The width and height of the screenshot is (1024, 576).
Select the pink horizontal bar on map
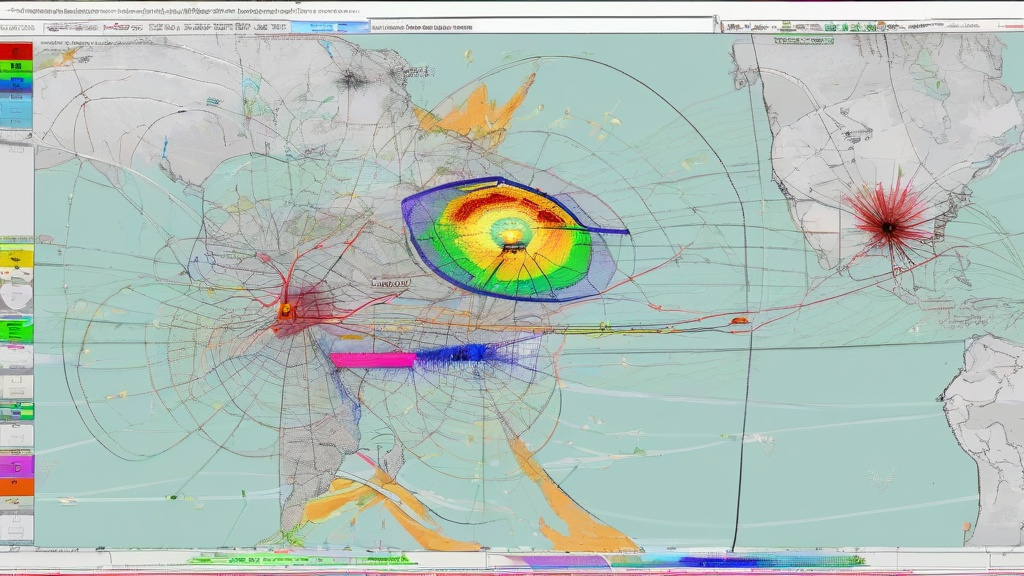(373, 359)
